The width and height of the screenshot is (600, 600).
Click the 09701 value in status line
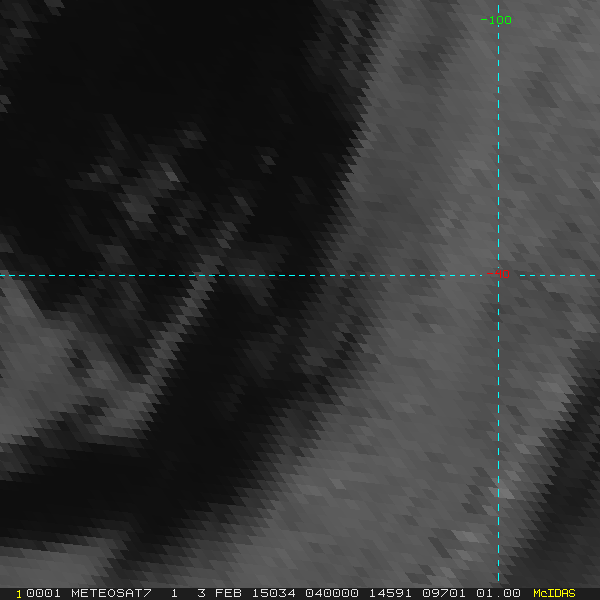[444, 593]
